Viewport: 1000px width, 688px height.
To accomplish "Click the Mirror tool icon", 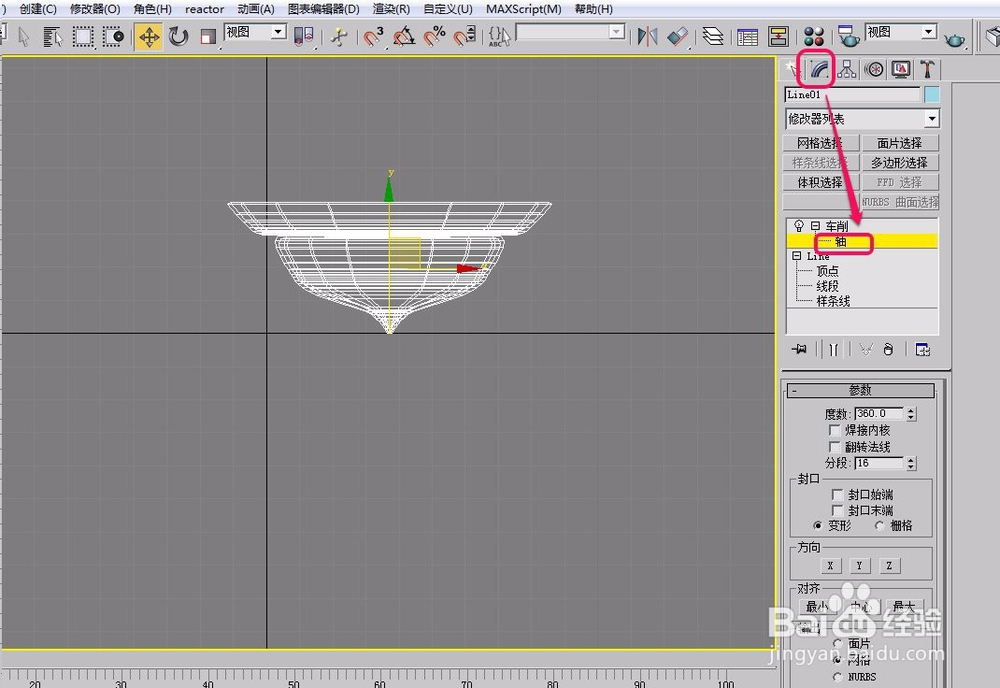I will (x=647, y=37).
